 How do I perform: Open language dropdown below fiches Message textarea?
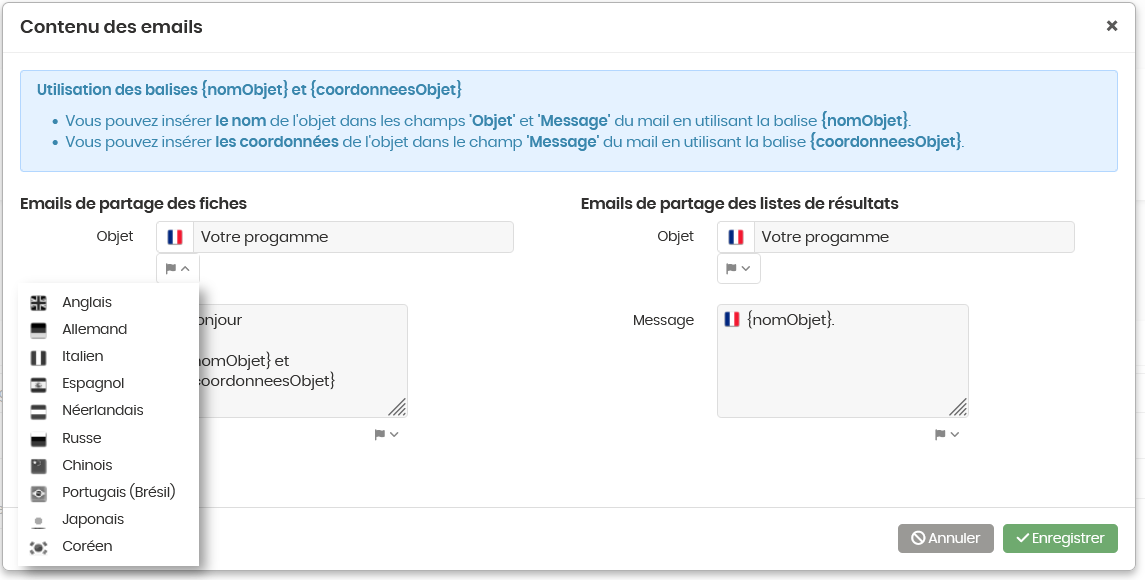coord(386,435)
